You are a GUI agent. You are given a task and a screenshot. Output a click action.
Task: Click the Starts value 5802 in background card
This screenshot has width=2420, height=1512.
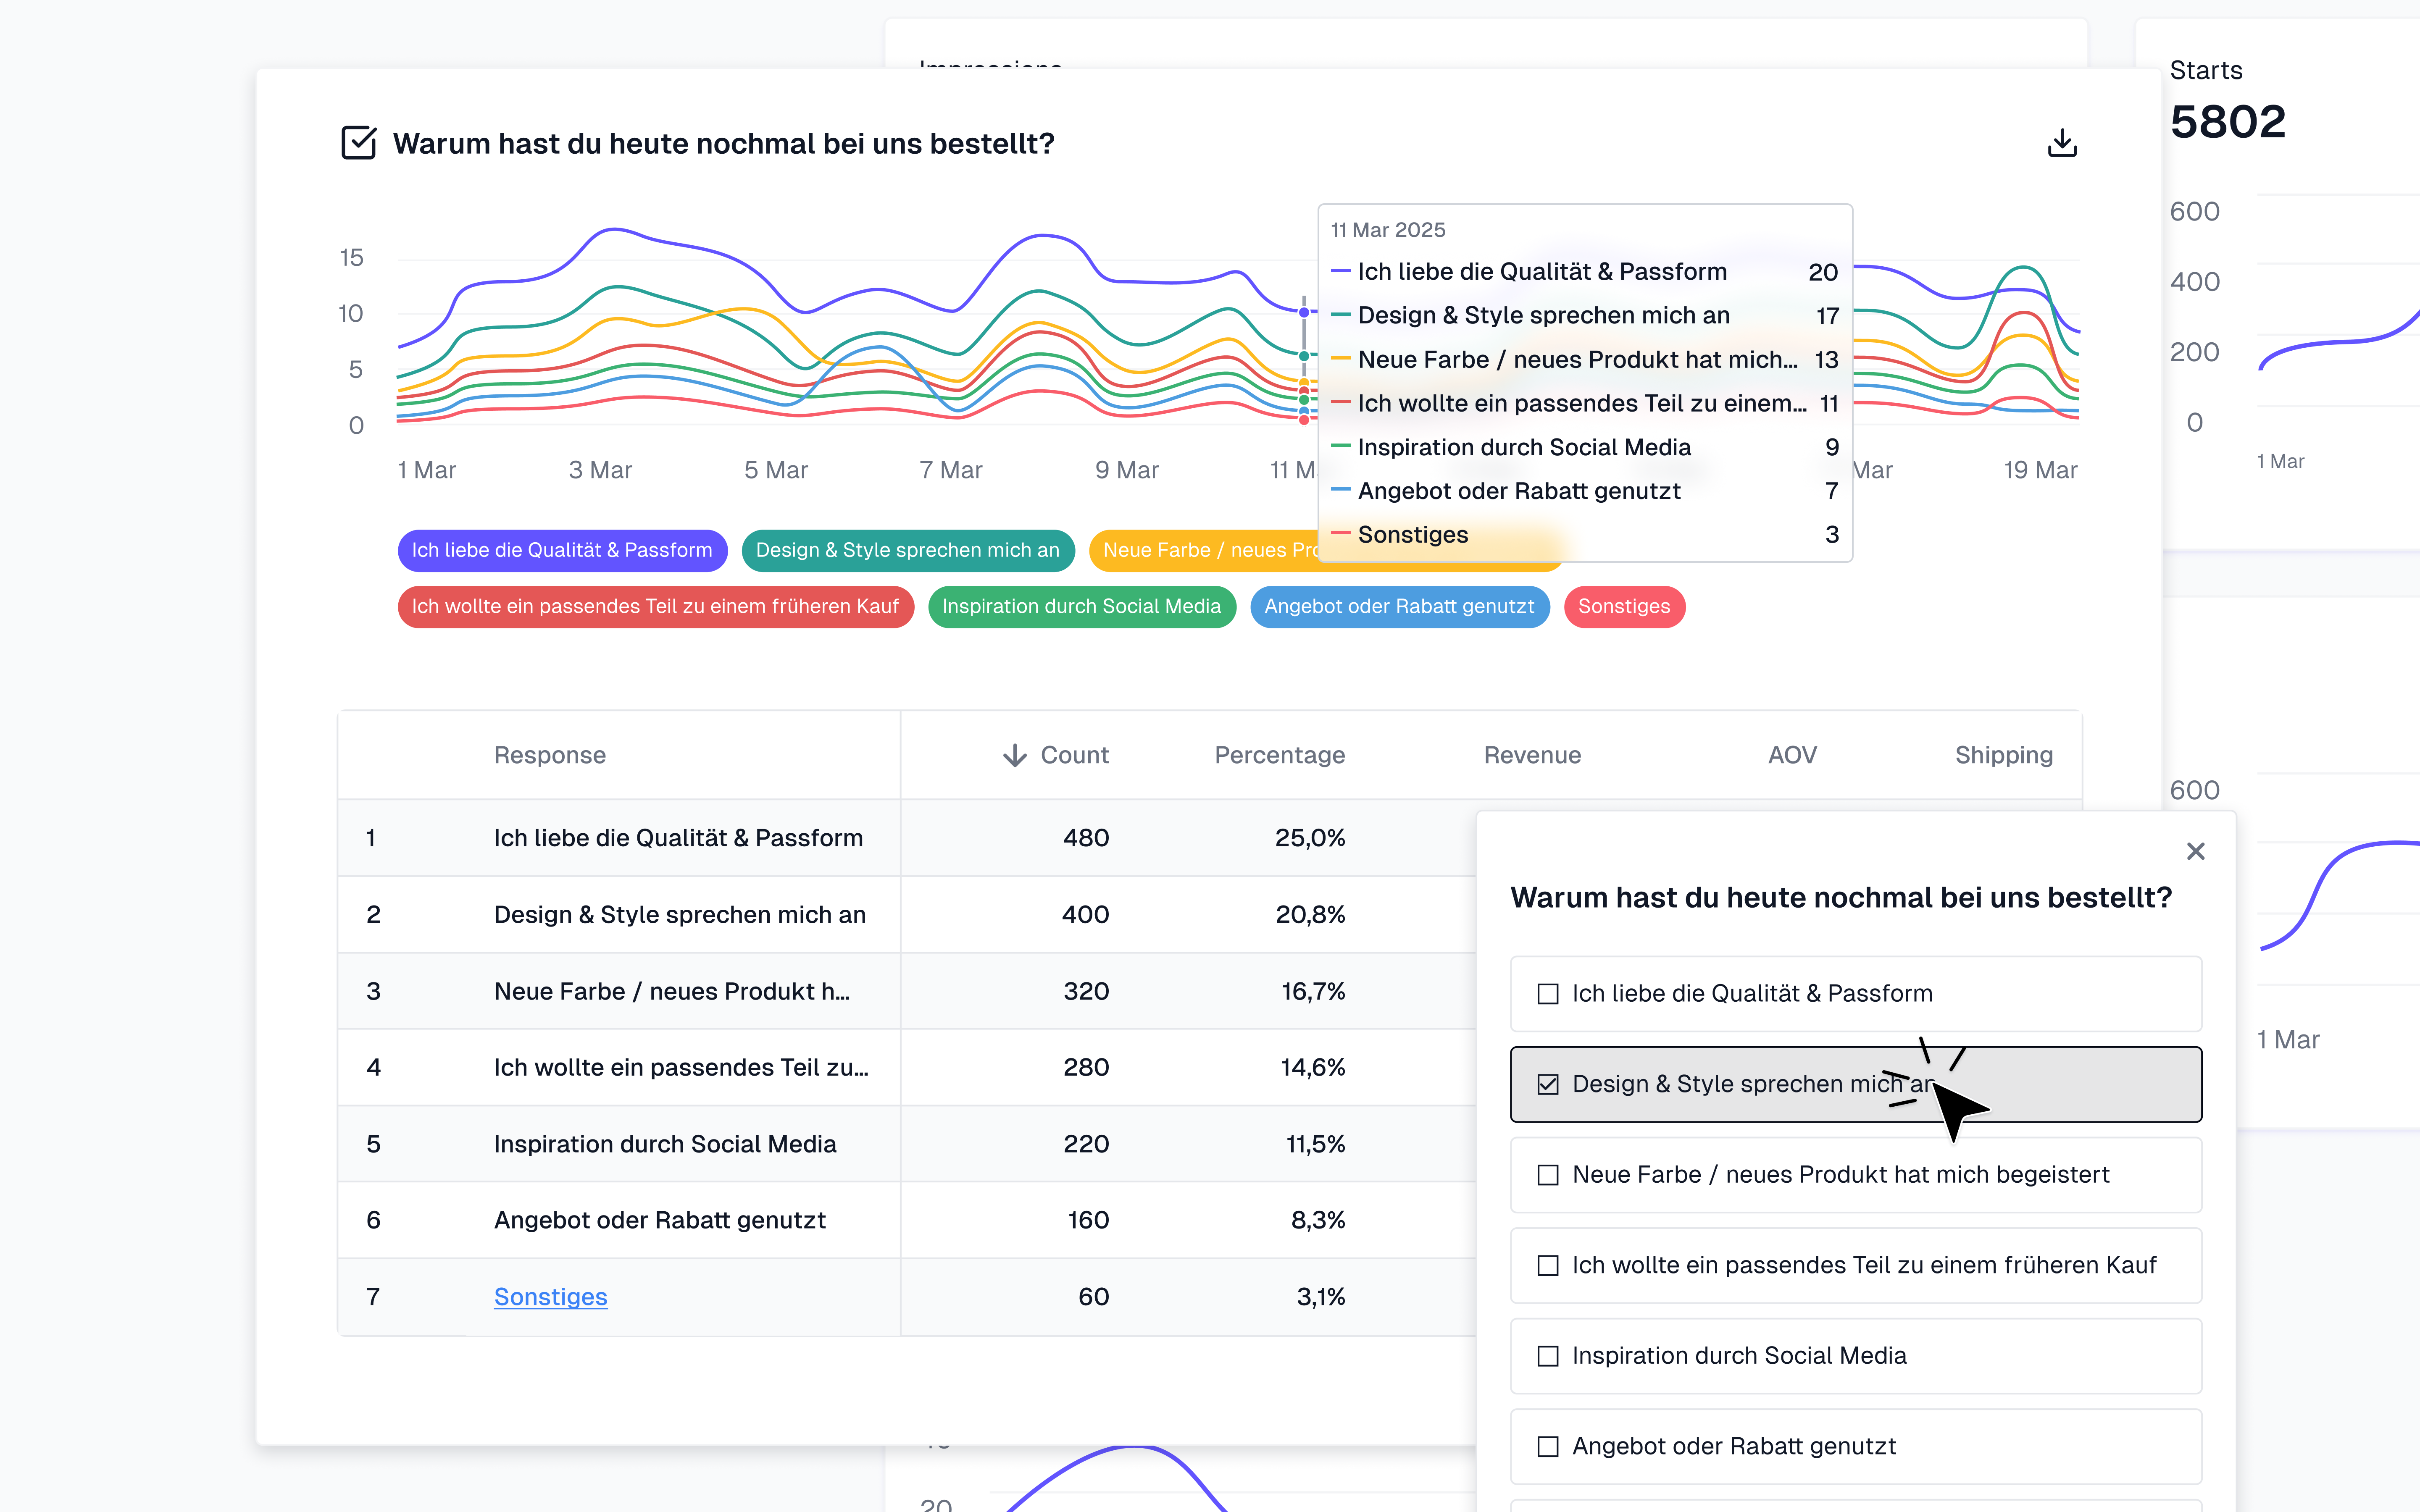pos(2228,122)
